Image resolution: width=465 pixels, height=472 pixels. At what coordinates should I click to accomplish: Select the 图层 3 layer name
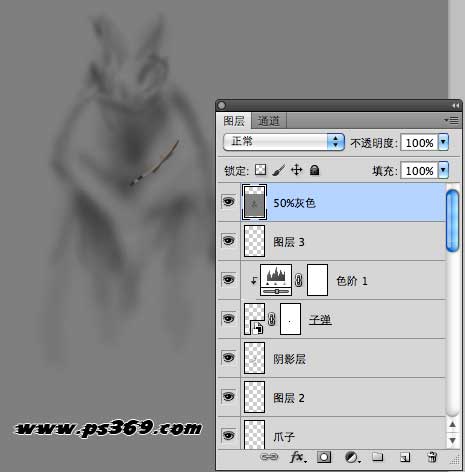tap(289, 242)
